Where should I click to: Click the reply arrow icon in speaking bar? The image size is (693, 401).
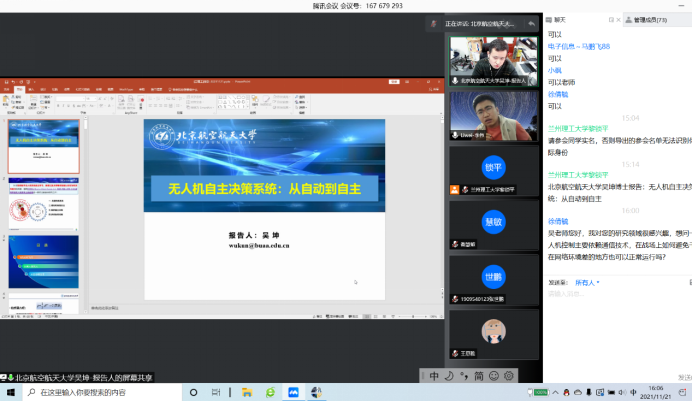pos(531,22)
